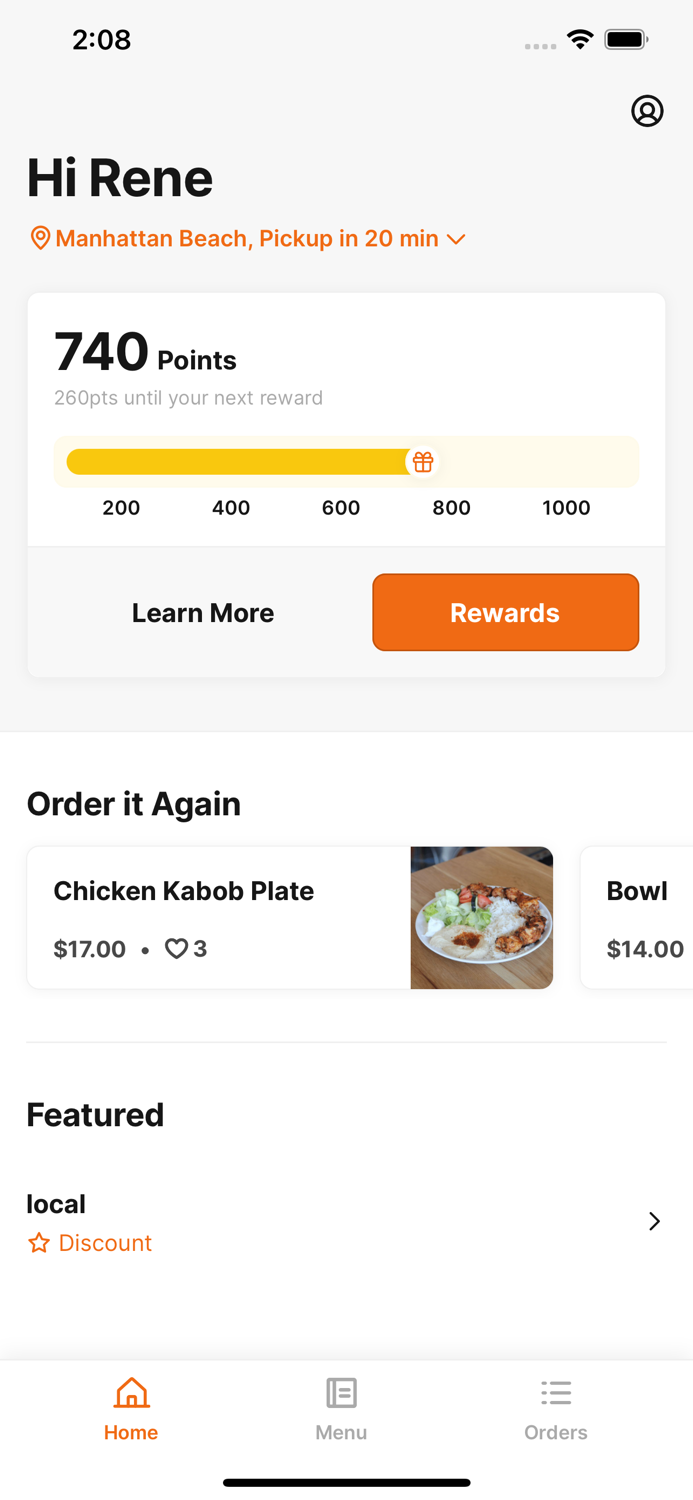The image size is (693, 1500).
Task: Tap the Wi-Fi indicator in the status bar
Action: [x=581, y=39]
